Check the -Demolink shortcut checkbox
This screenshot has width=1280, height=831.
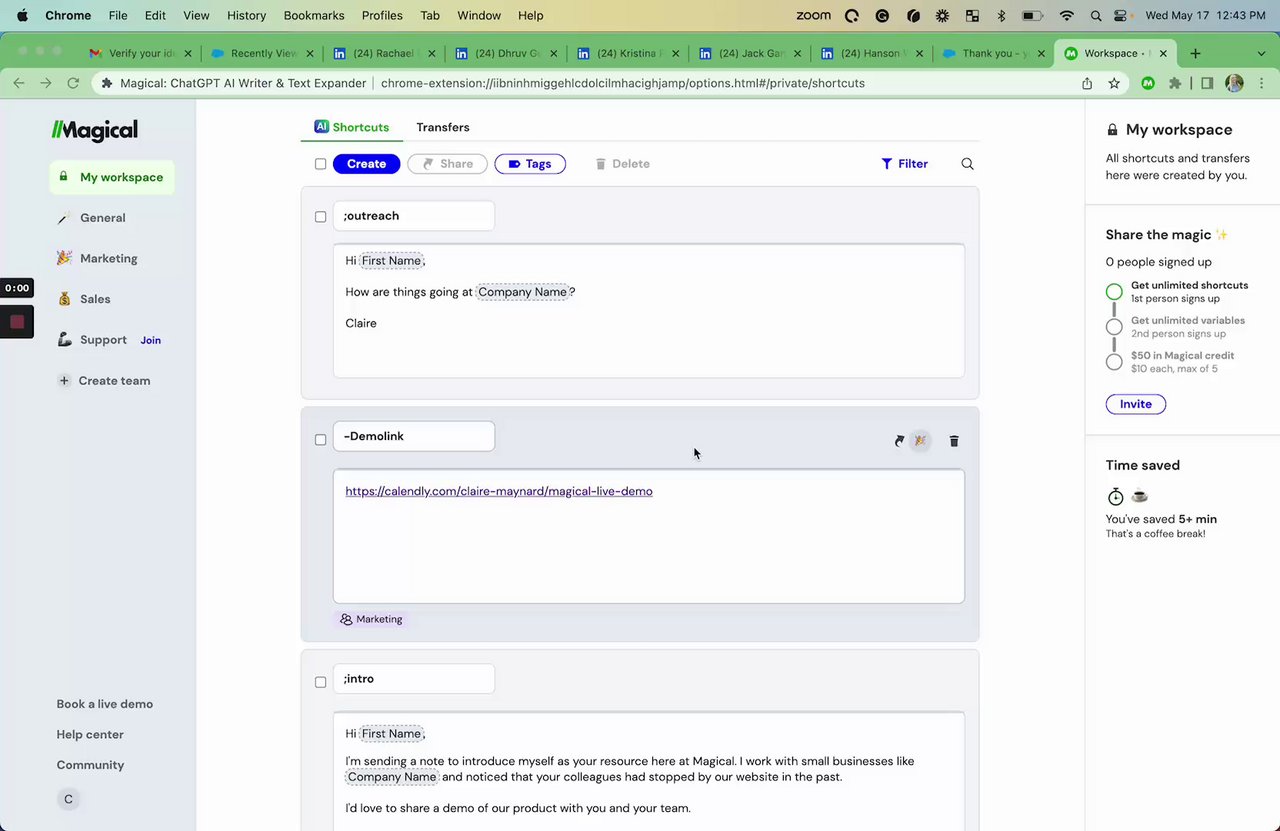(x=320, y=439)
